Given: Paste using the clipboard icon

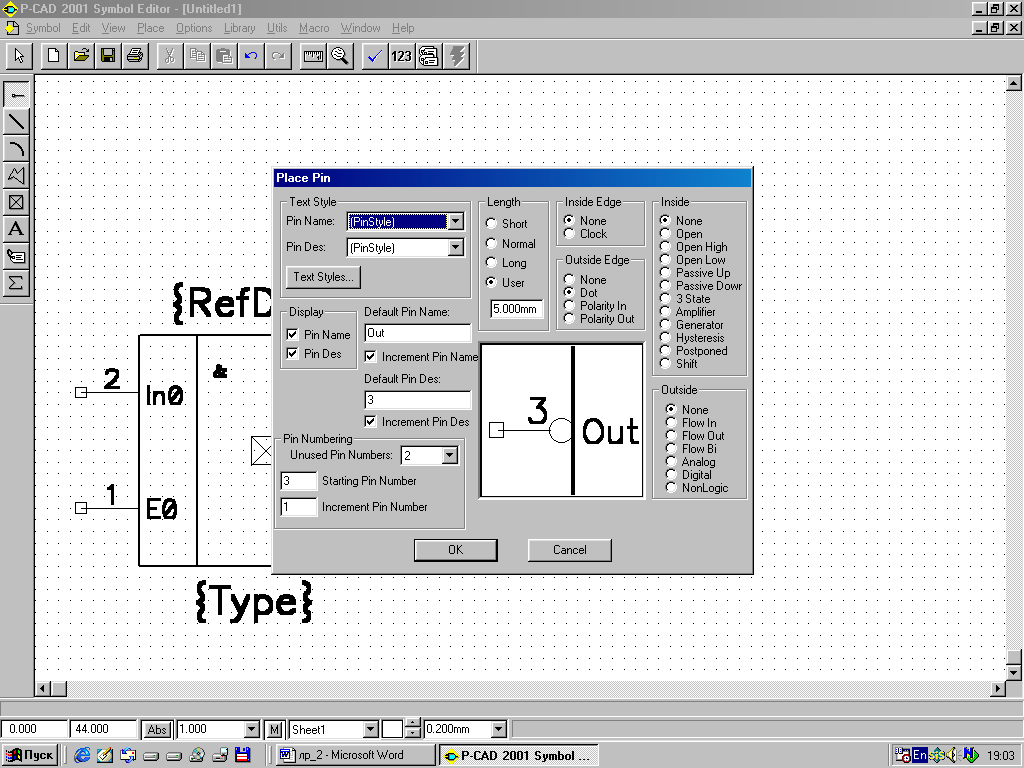Looking at the screenshot, I should [x=223, y=56].
